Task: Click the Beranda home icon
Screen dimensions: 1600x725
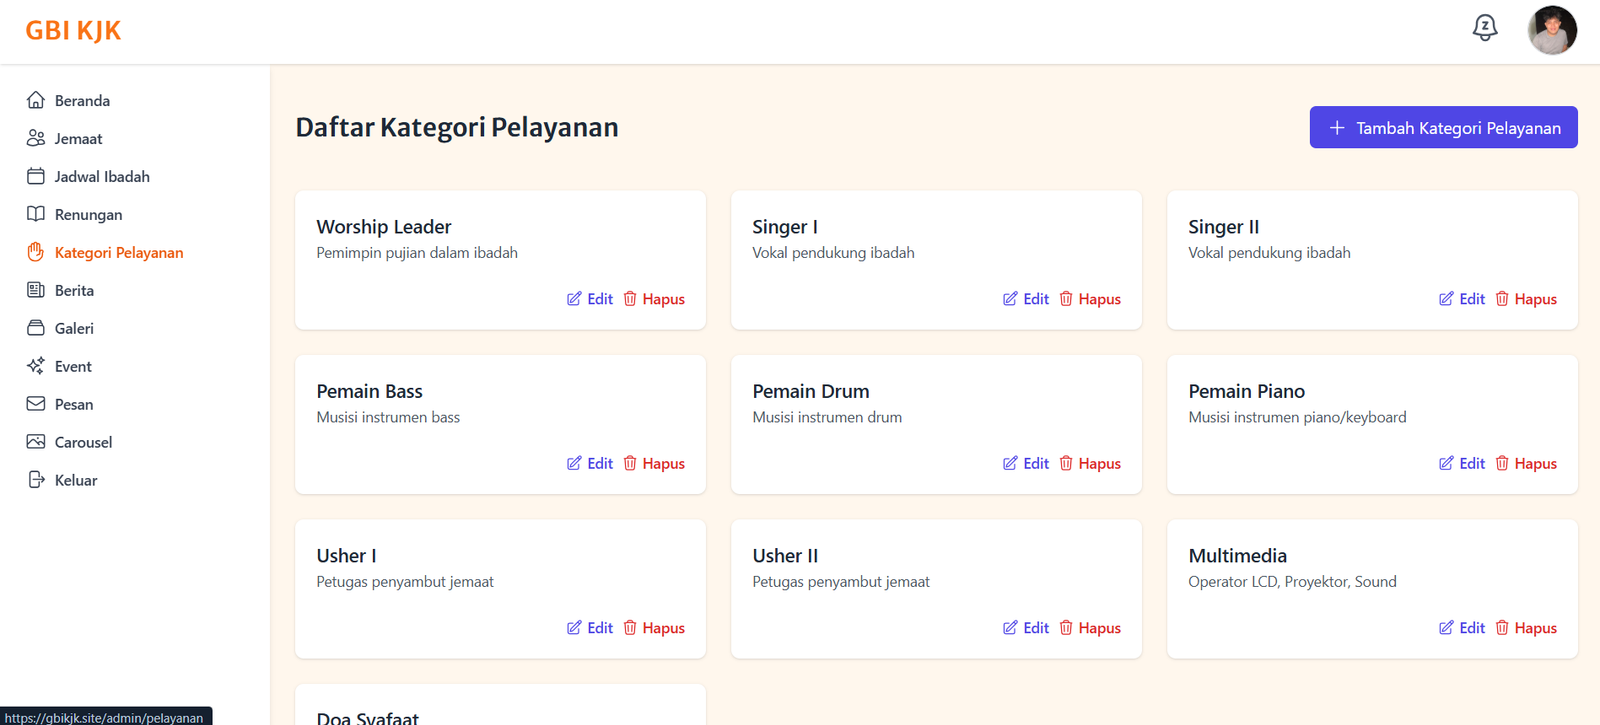Action: point(36,100)
